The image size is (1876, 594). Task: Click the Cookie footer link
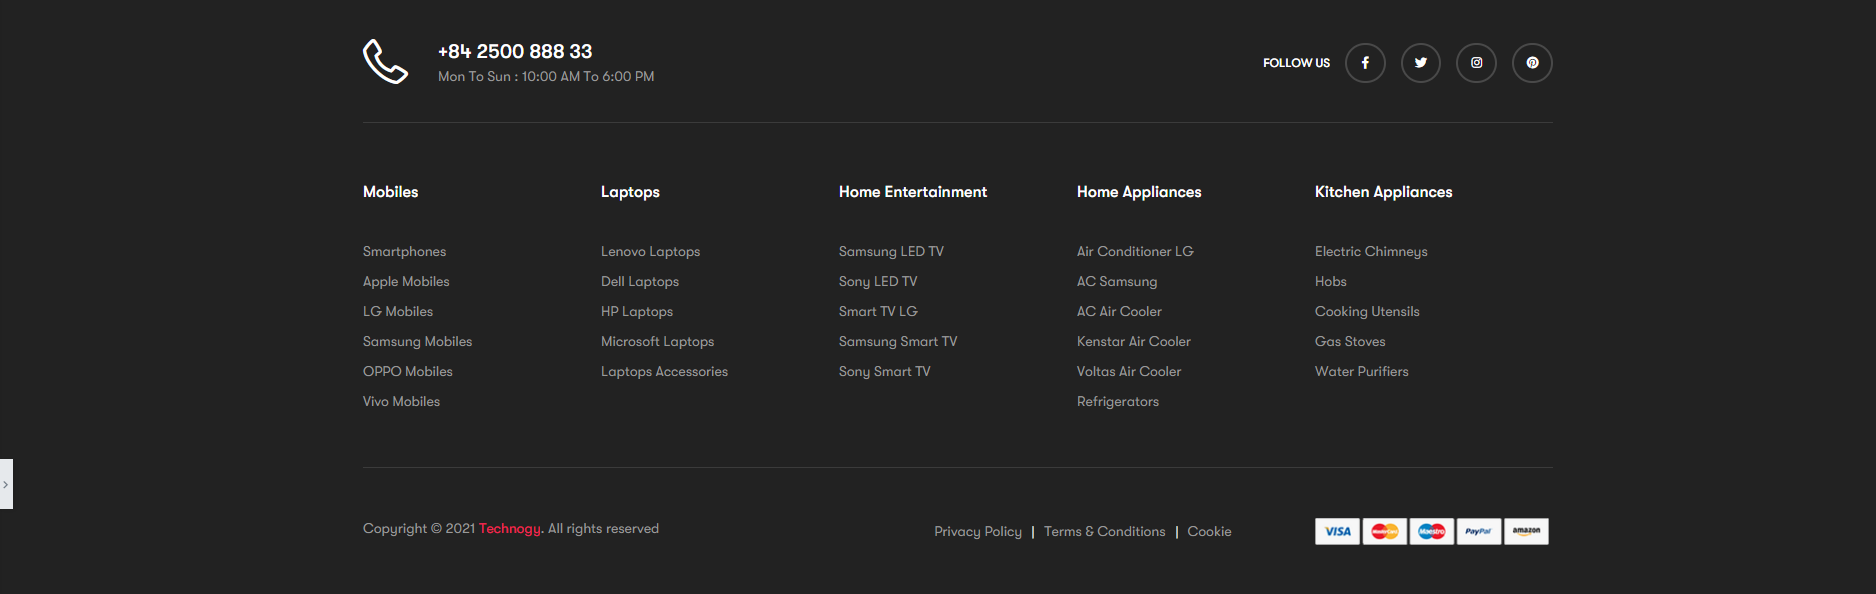(x=1209, y=532)
